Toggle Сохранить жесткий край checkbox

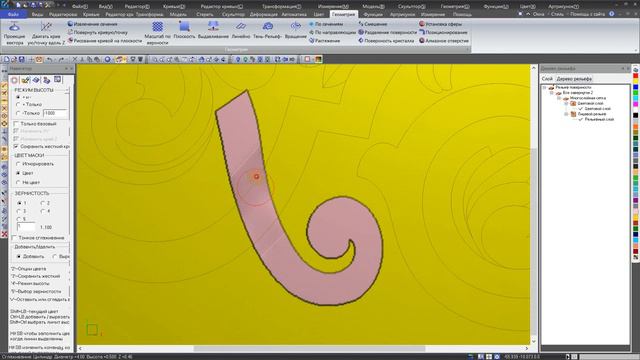coord(16,146)
